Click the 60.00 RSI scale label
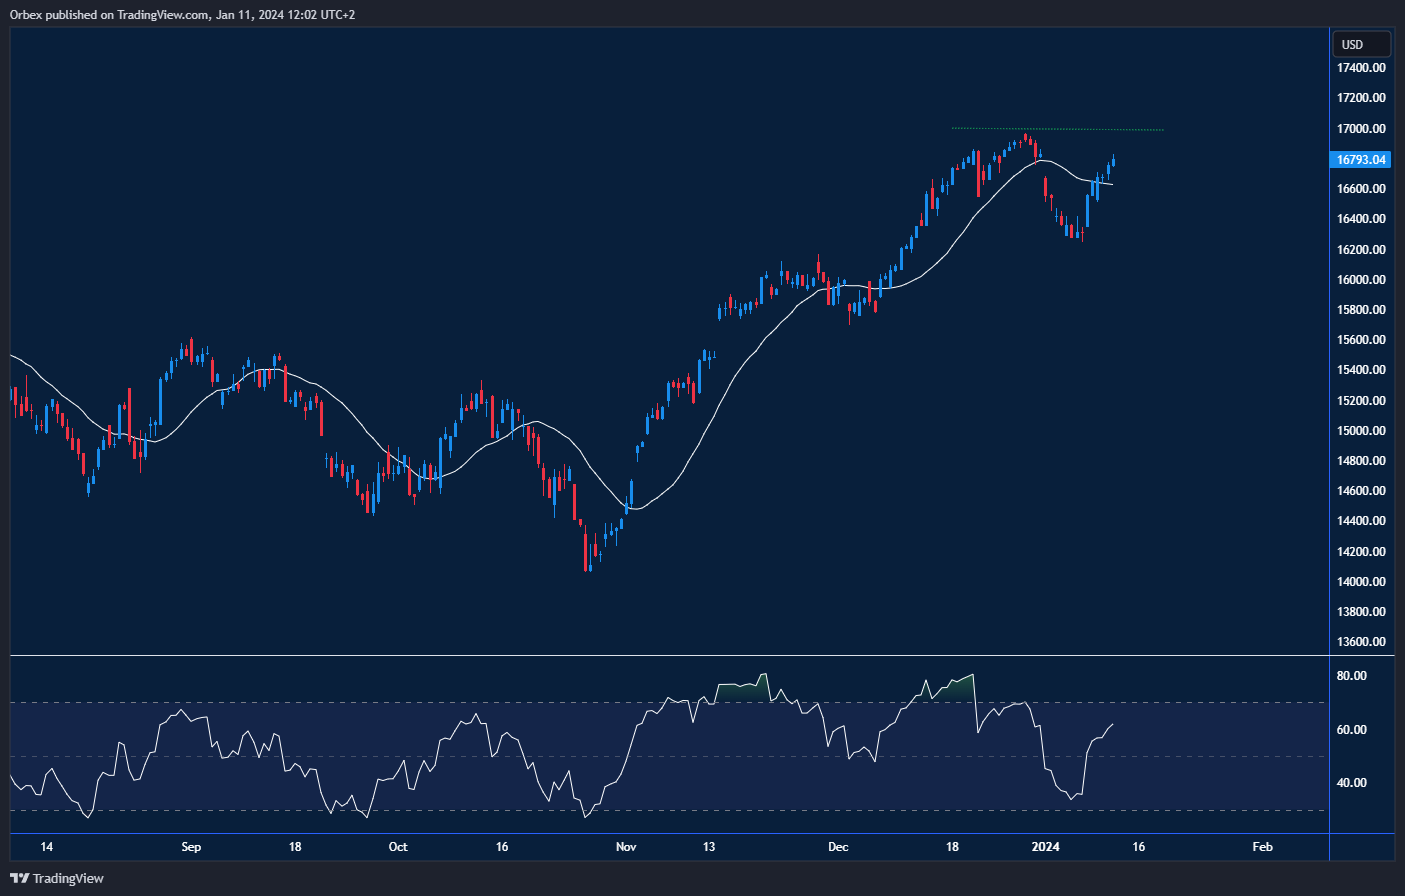1405x896 pixels. 1352,730
